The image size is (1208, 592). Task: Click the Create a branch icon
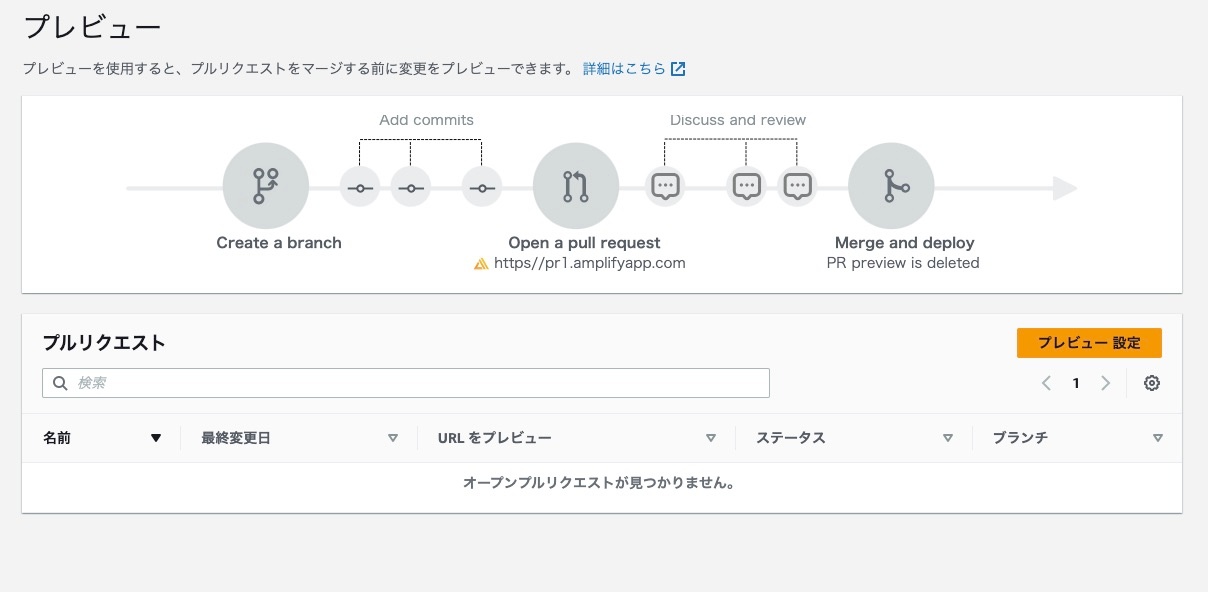click(x=266, y=186)
